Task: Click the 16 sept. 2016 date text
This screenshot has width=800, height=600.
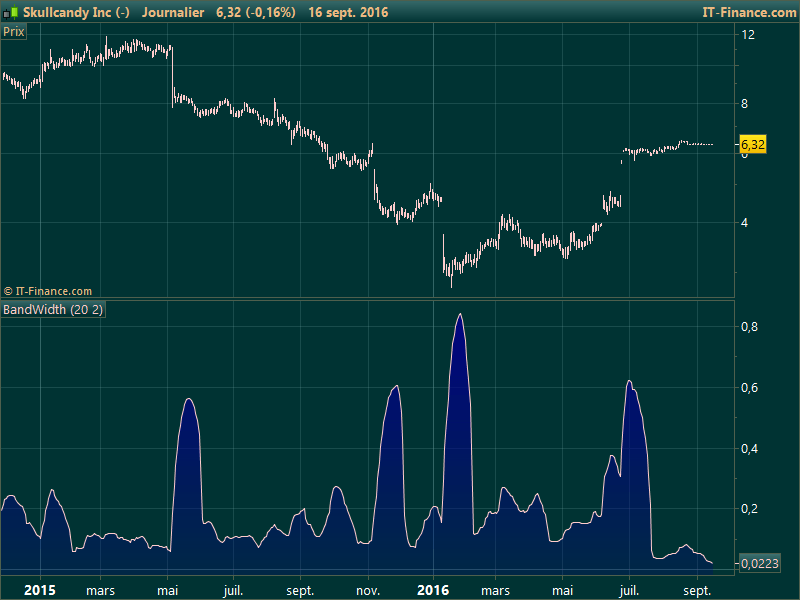Action: [348, 12]
